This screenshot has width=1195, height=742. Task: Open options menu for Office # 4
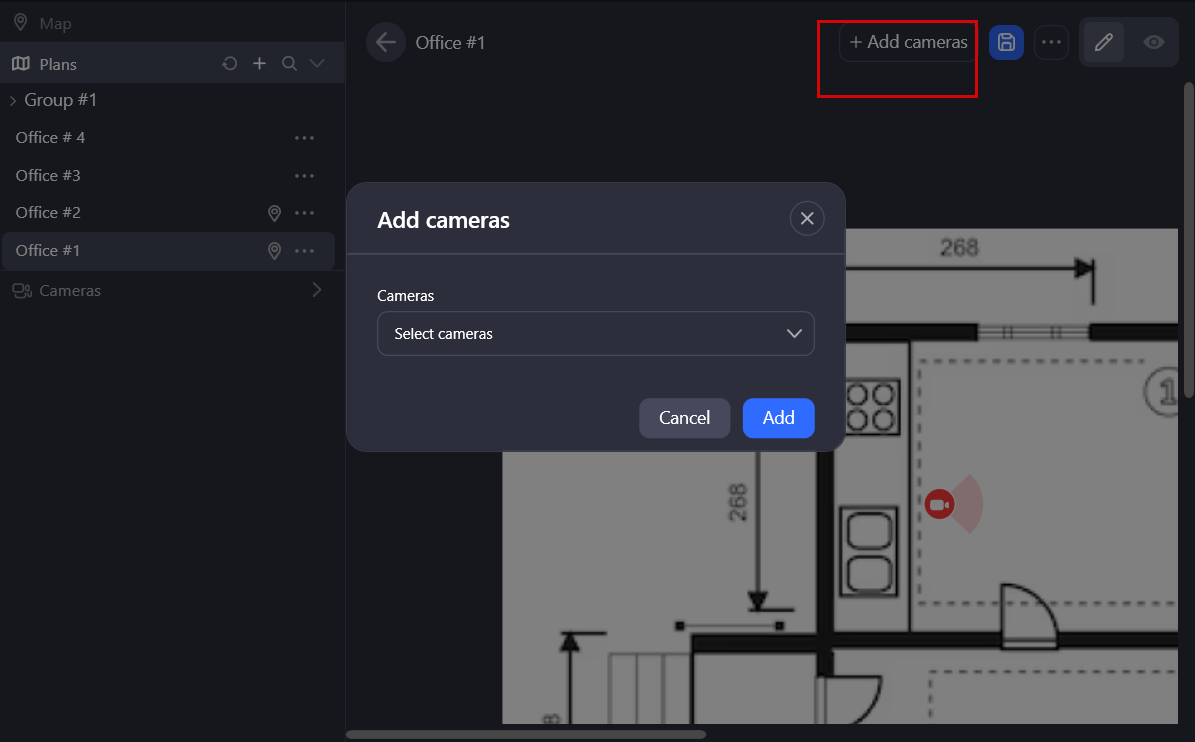click(x=305, y=138)
